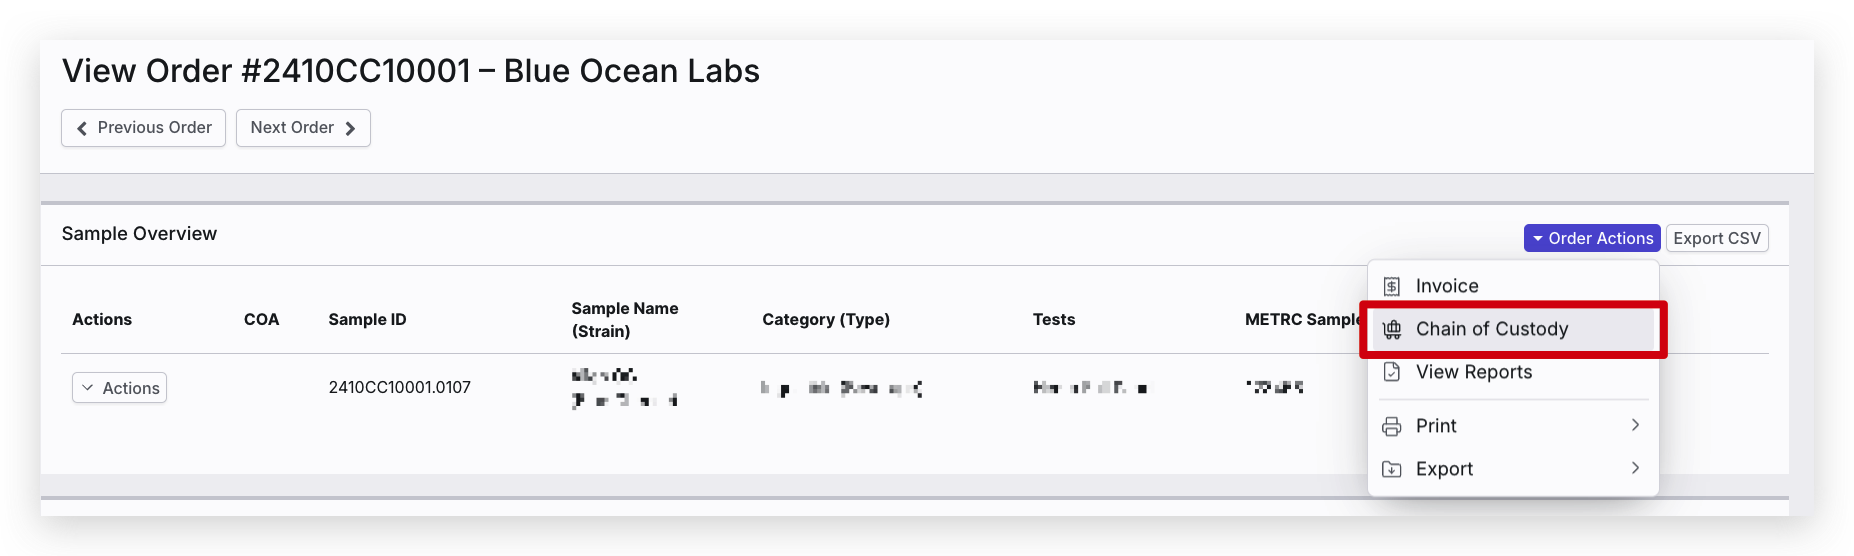
Task: Click the Sample ID column header
Action: click(367, 319)
